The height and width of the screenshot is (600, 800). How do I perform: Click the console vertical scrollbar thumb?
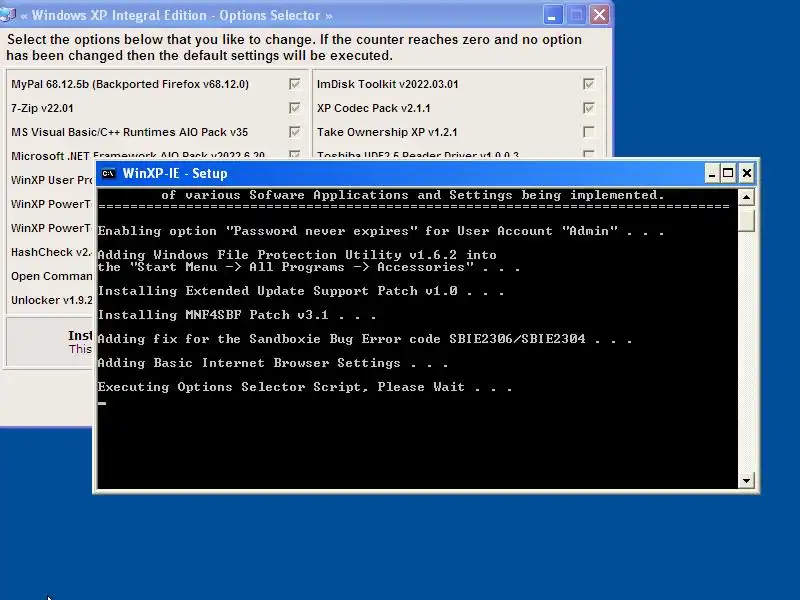click(x=746, y=219)
